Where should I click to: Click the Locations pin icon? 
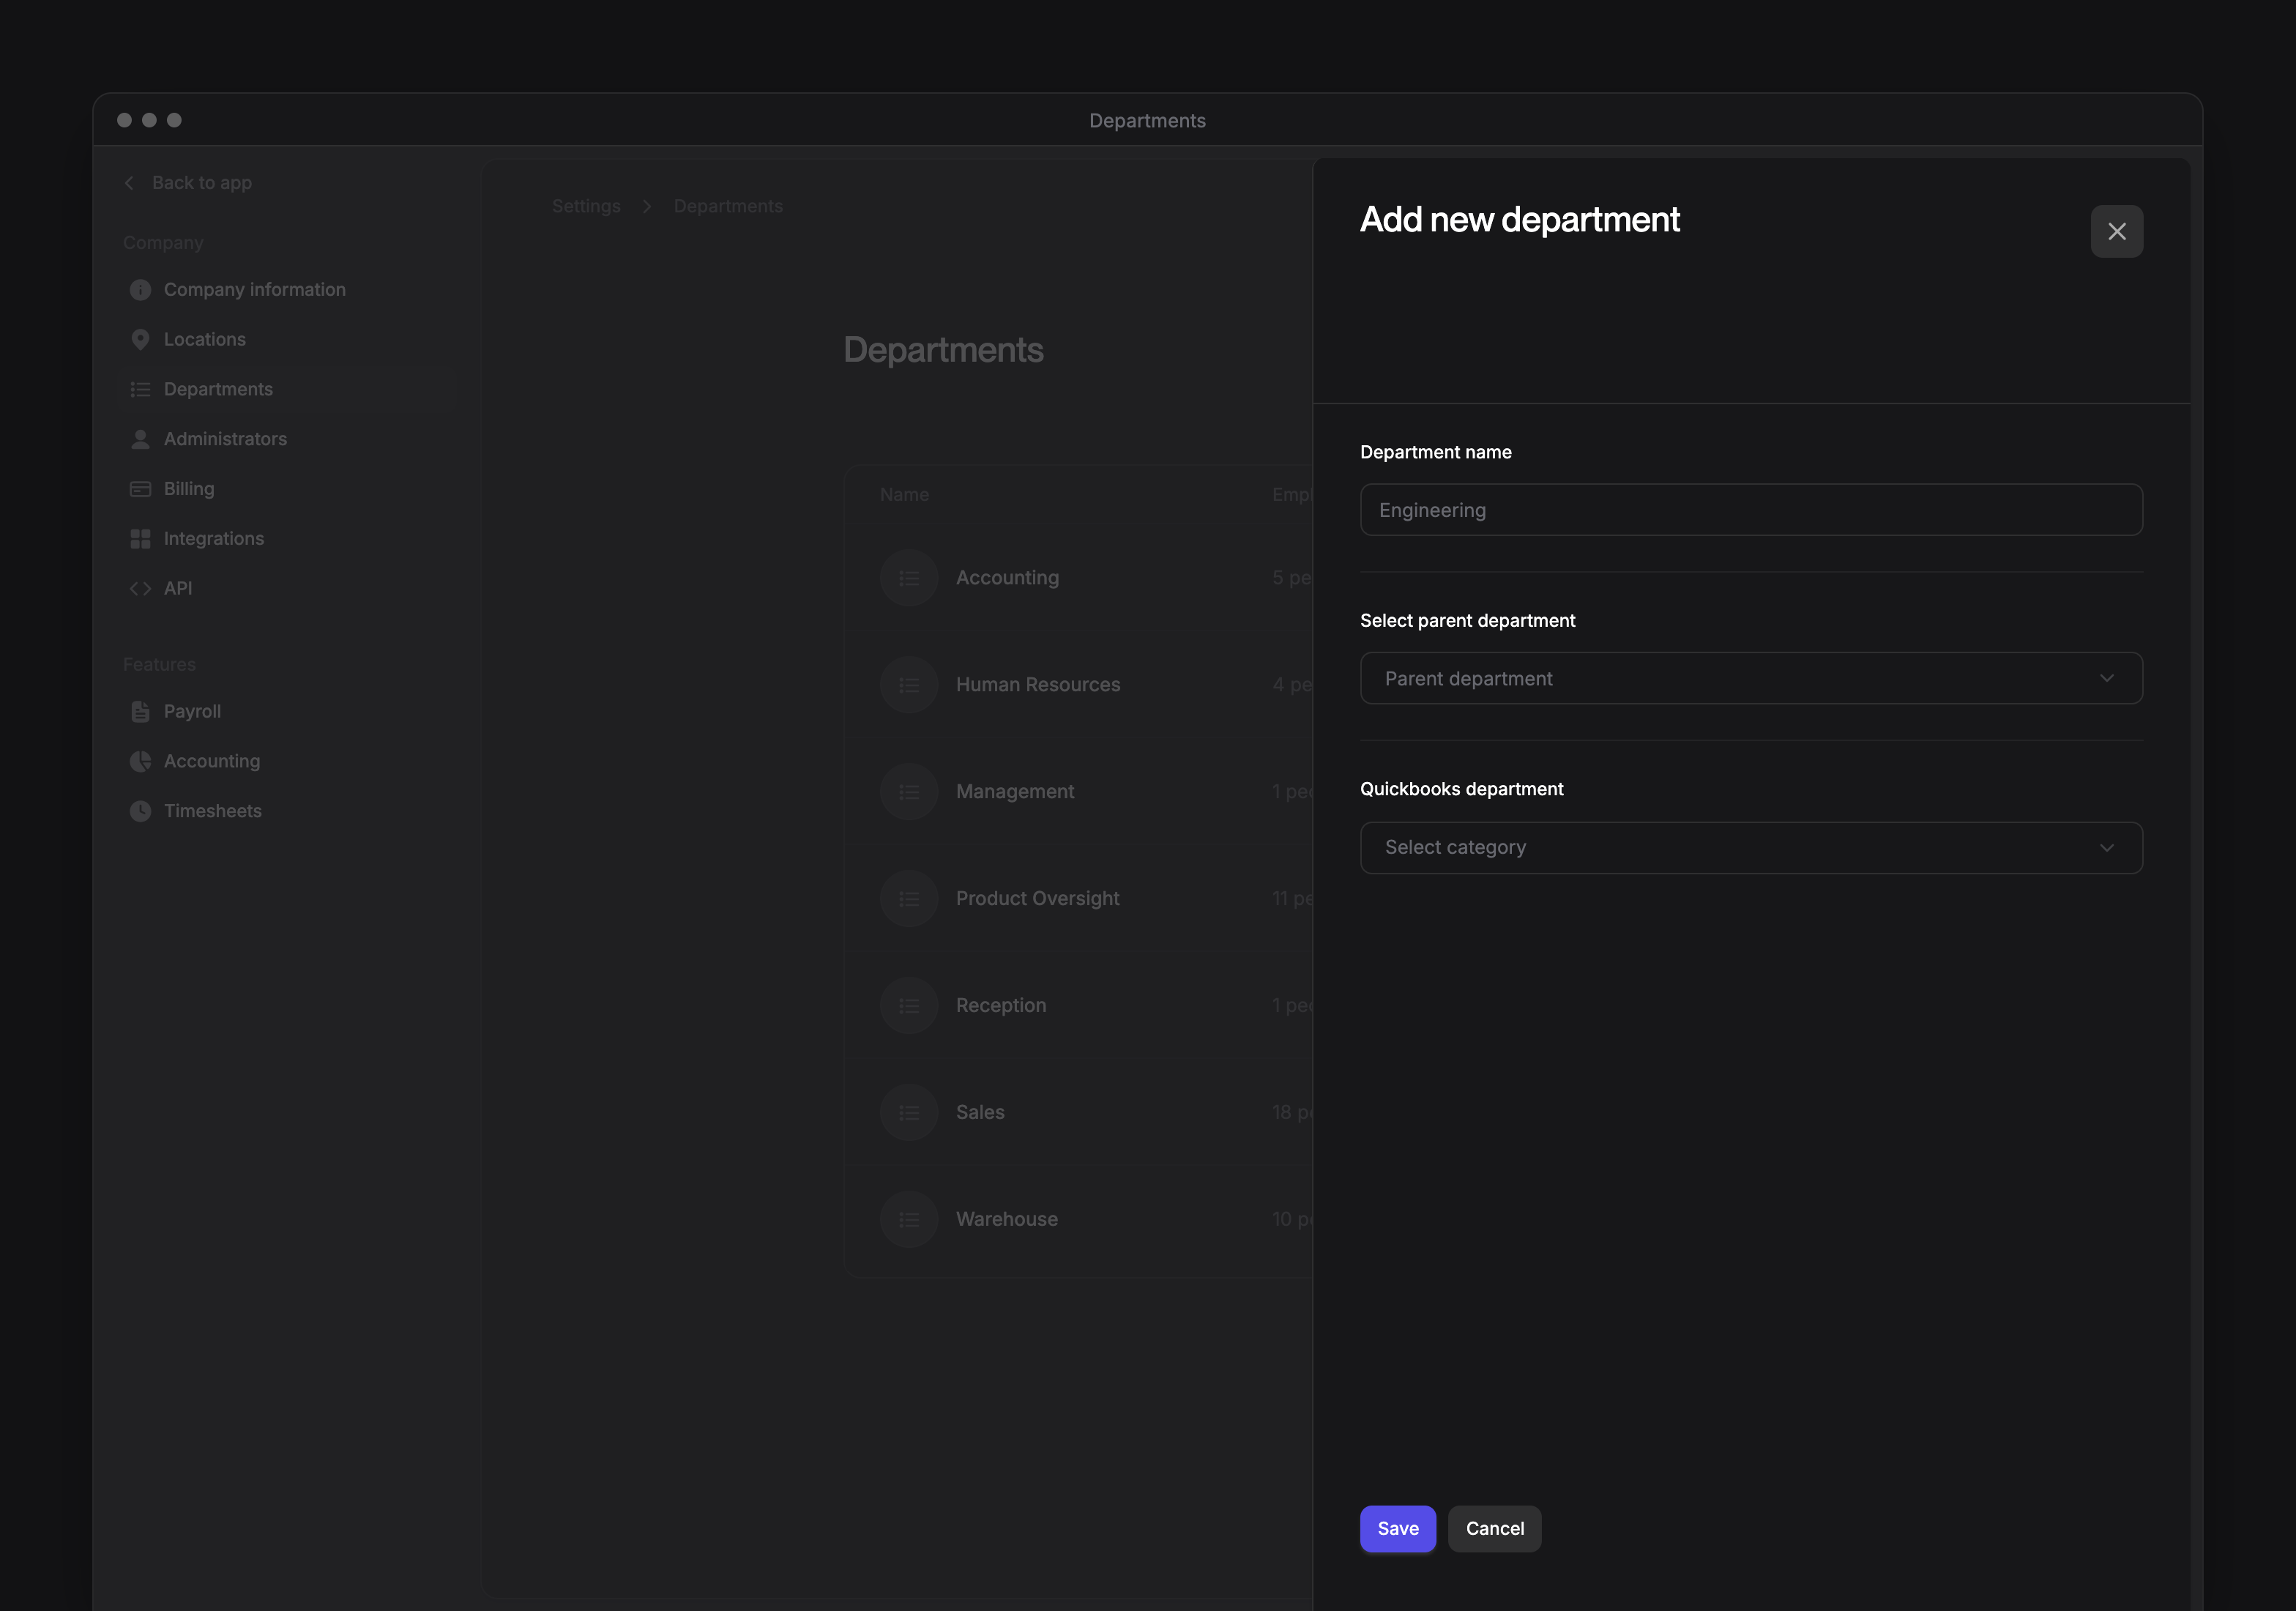[140, 340]
